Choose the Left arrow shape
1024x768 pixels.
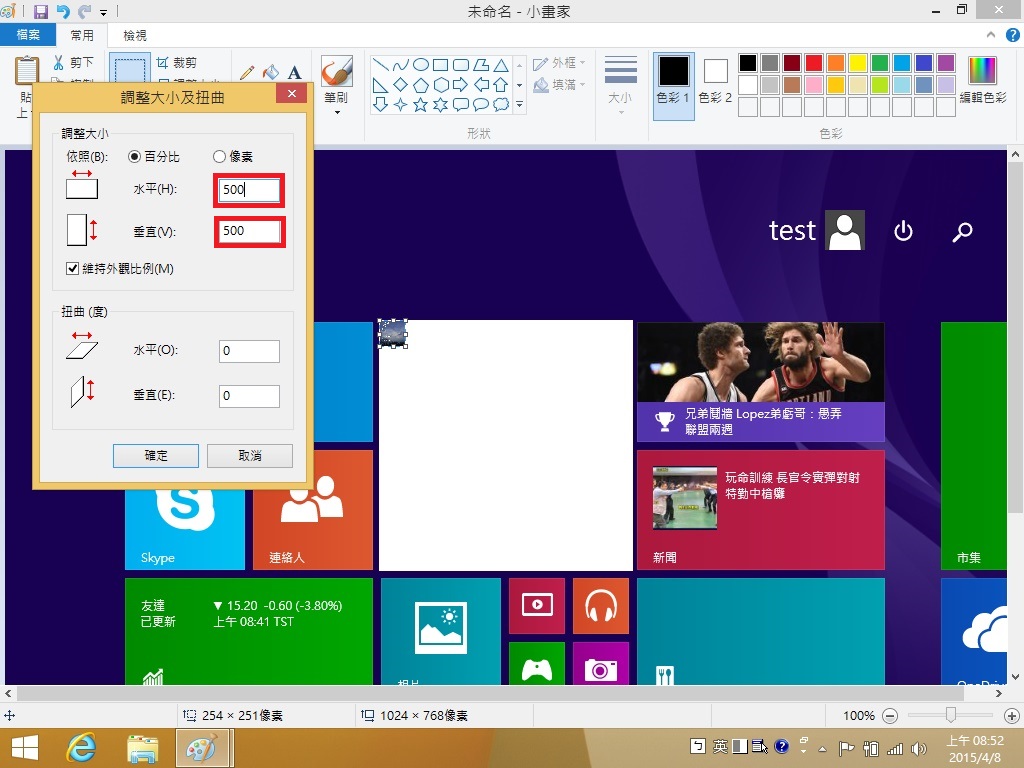point(481,85)
